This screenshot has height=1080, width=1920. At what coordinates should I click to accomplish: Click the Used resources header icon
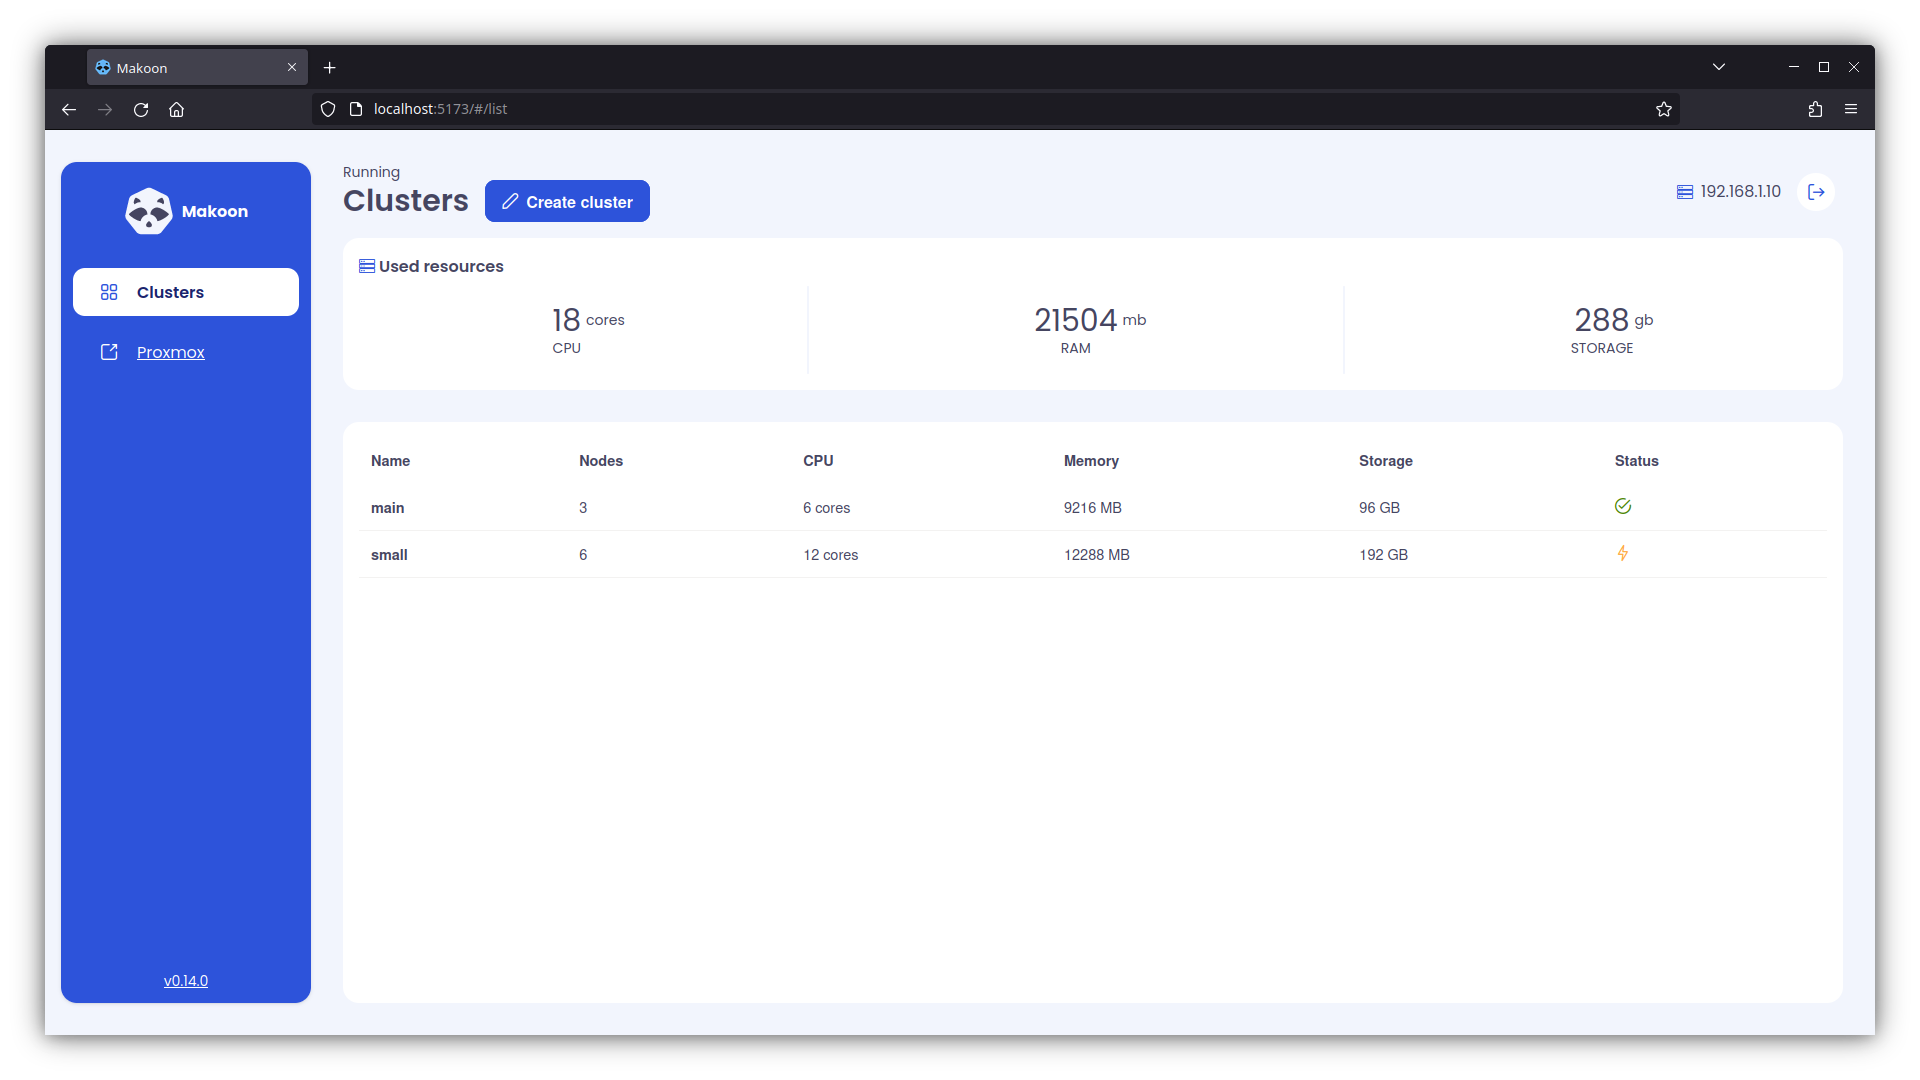click(x=367, y=266)
